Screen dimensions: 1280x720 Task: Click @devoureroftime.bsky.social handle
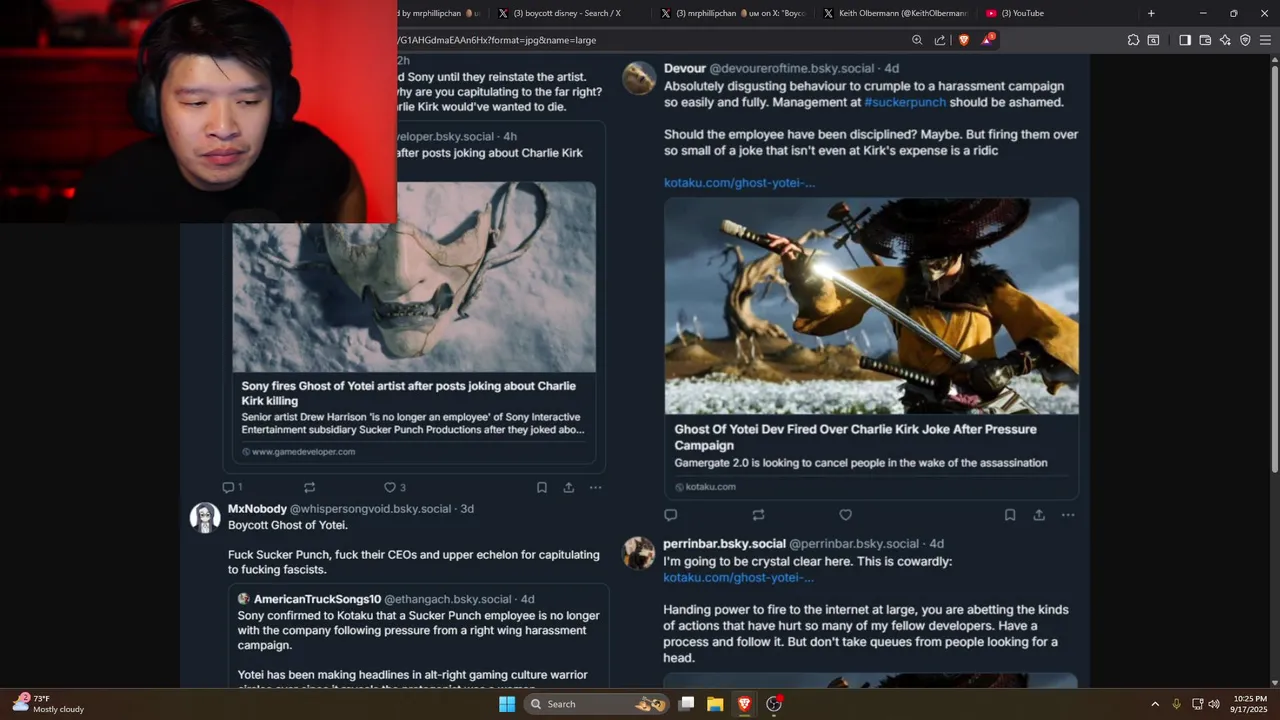pos(792,68)
